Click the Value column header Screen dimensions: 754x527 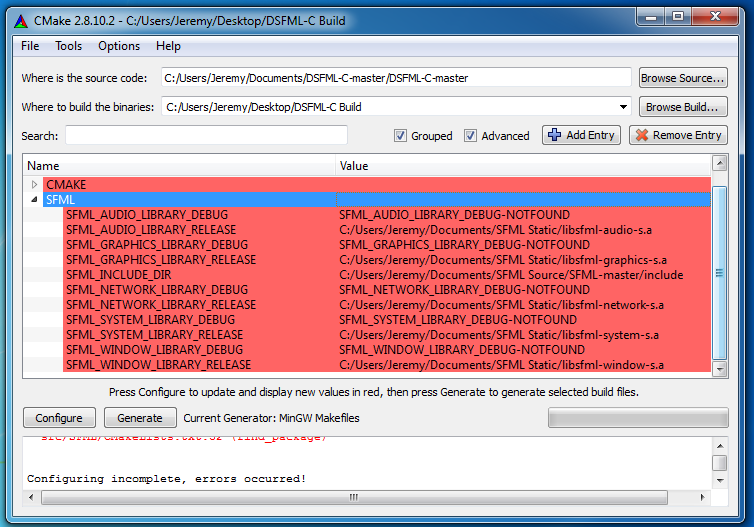[523, 166]
